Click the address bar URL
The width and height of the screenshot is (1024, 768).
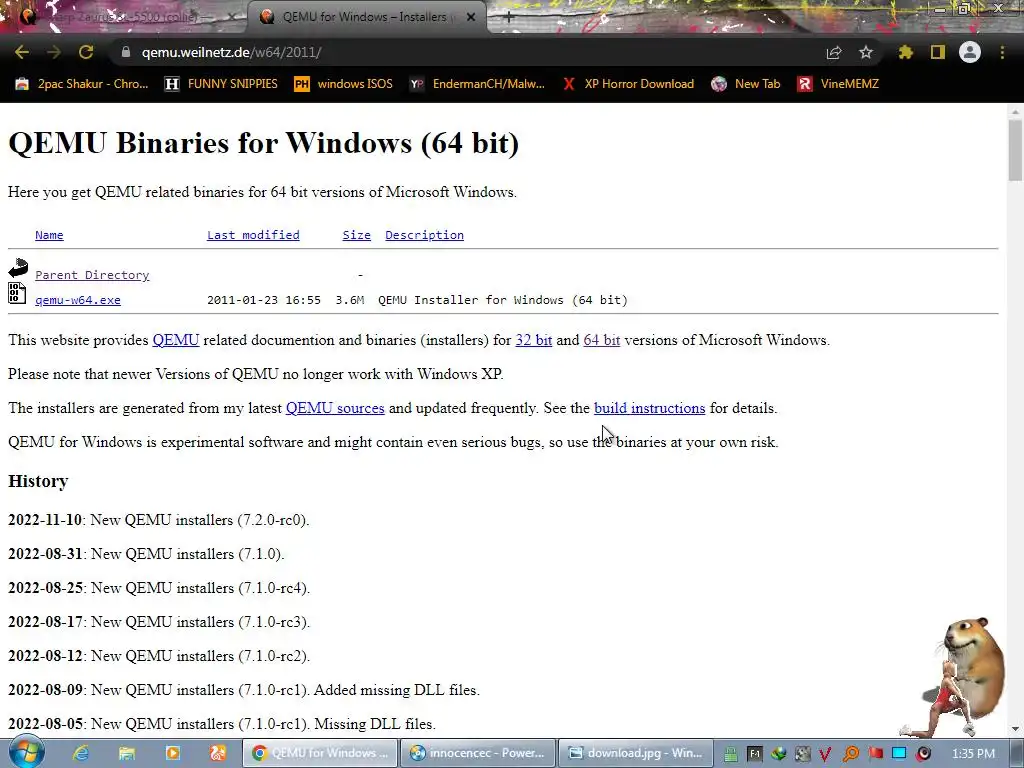click(x=231, y=52)
